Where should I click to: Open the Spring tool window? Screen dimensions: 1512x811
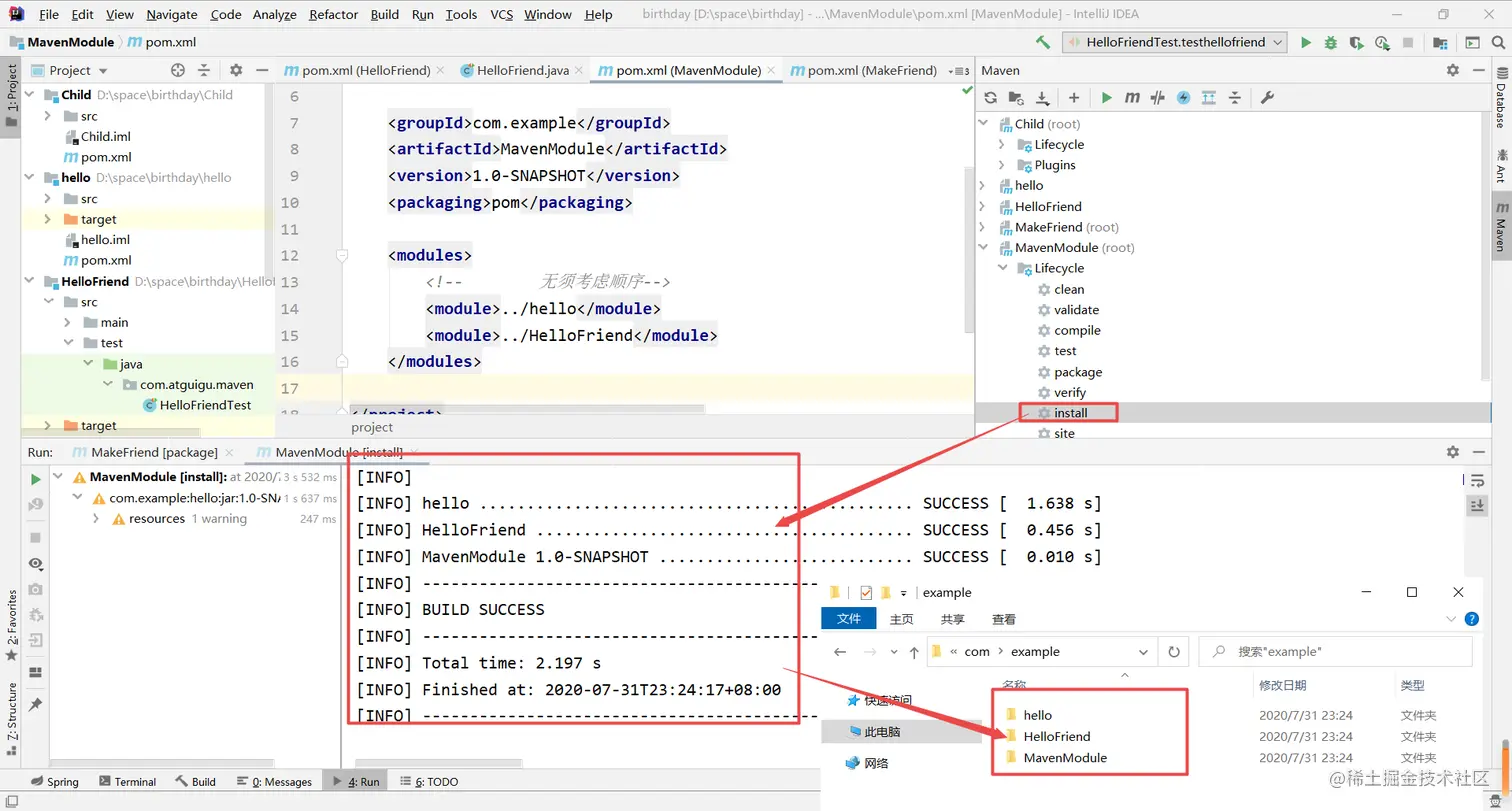(x=54, y=781)
